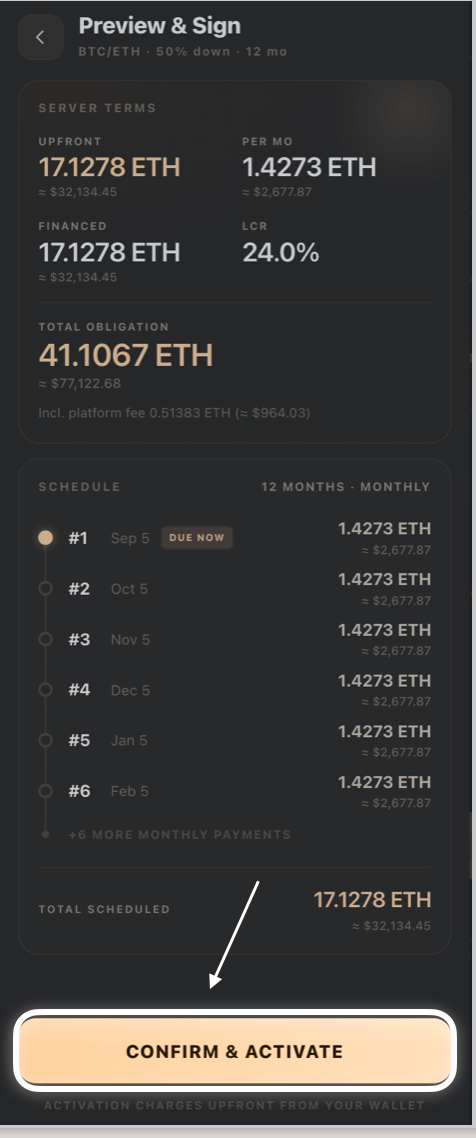476x1138 pixels.
Task: Select the timeline marker for payment #5
Action: point(45,740)
